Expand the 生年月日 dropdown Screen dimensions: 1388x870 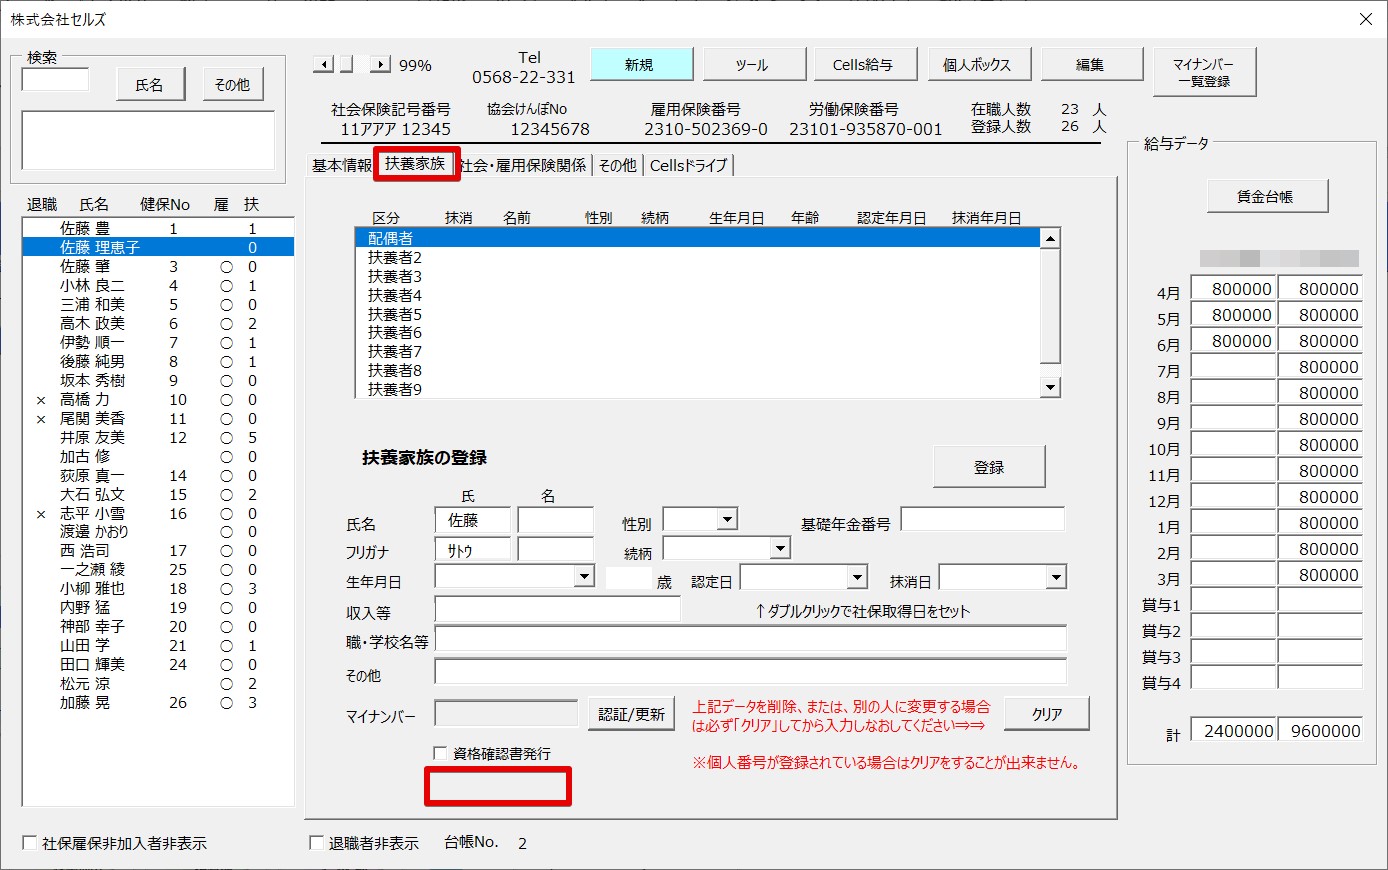pyautogui.click(x=584, y=577)
